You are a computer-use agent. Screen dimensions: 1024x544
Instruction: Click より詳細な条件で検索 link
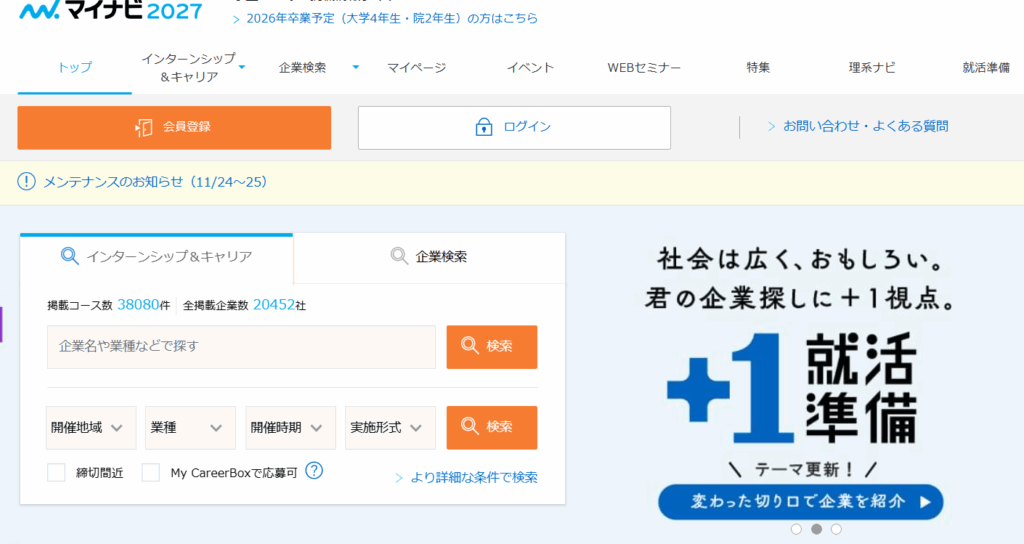point(473,477)
